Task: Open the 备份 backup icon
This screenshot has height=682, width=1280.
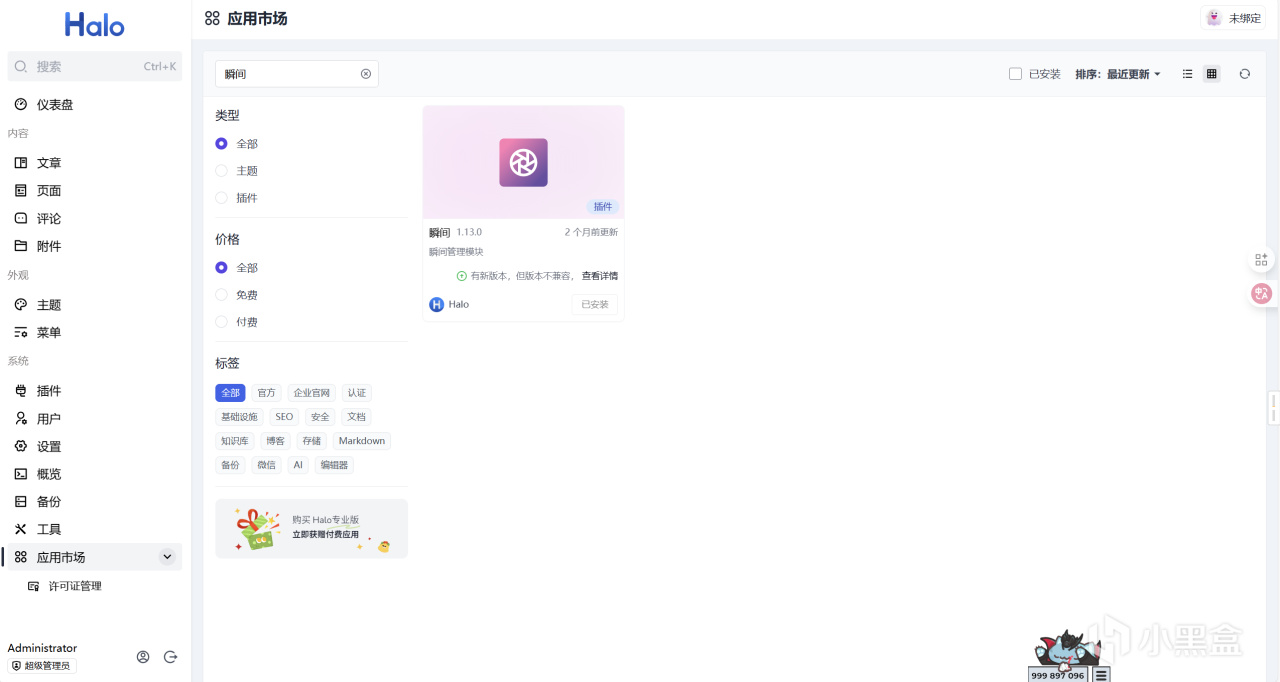Action: pyautogui.click(x=21, y=501)
